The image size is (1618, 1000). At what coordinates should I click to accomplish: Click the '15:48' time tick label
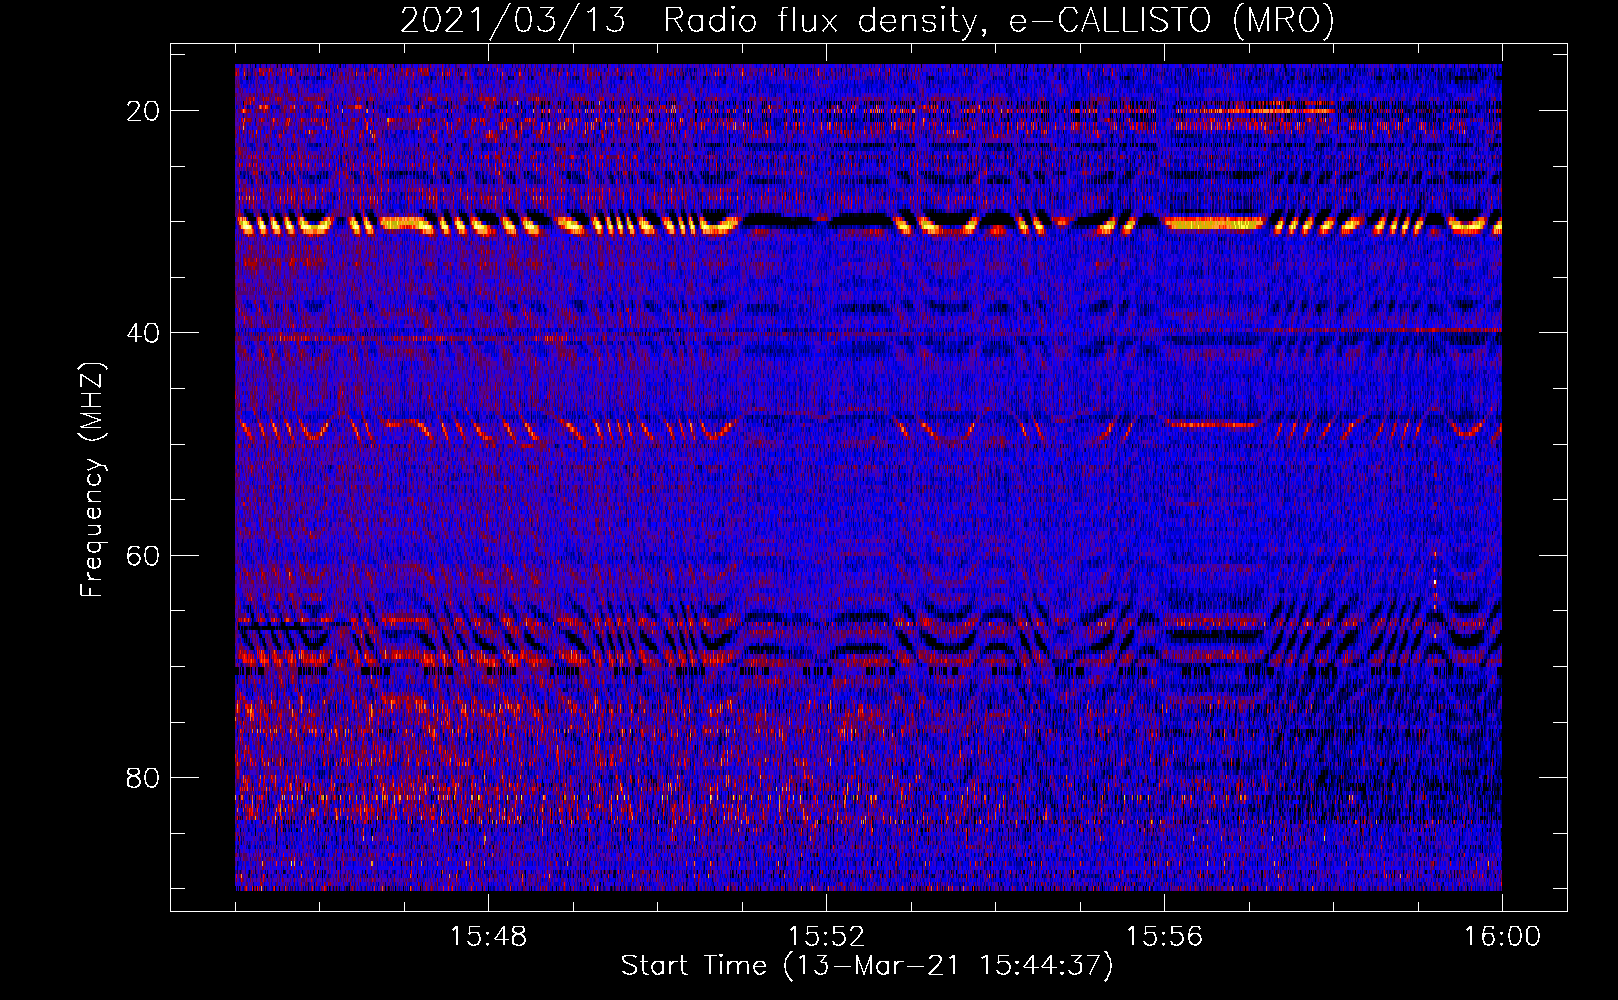(488, 937)
